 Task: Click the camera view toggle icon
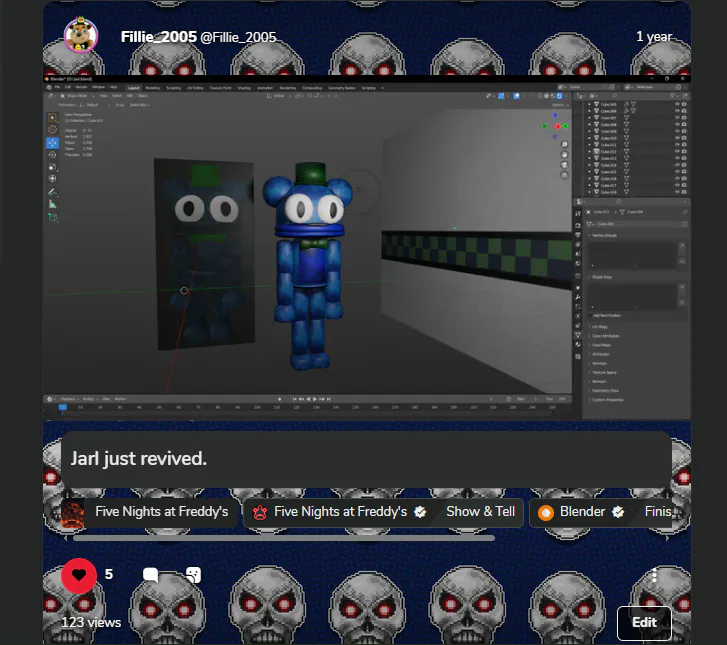pos(564,165)
